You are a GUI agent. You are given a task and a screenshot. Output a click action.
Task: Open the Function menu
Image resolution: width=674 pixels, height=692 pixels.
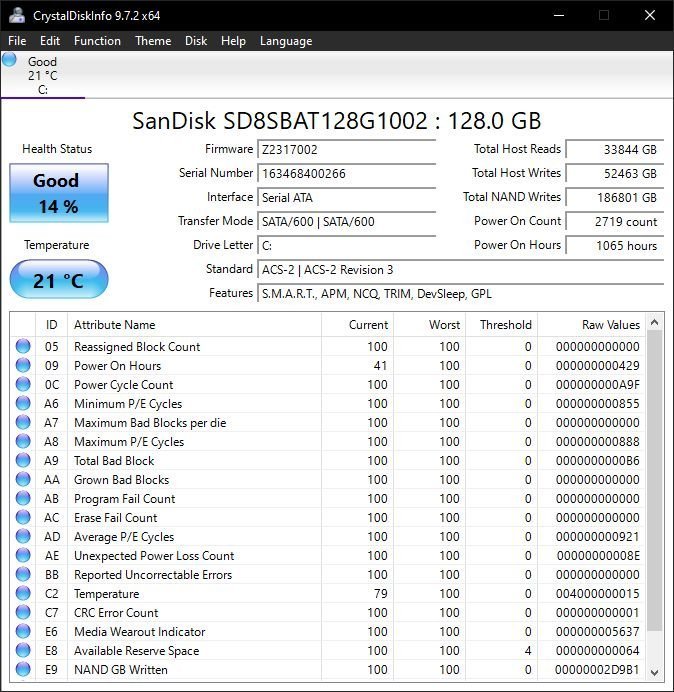(97, 41)
